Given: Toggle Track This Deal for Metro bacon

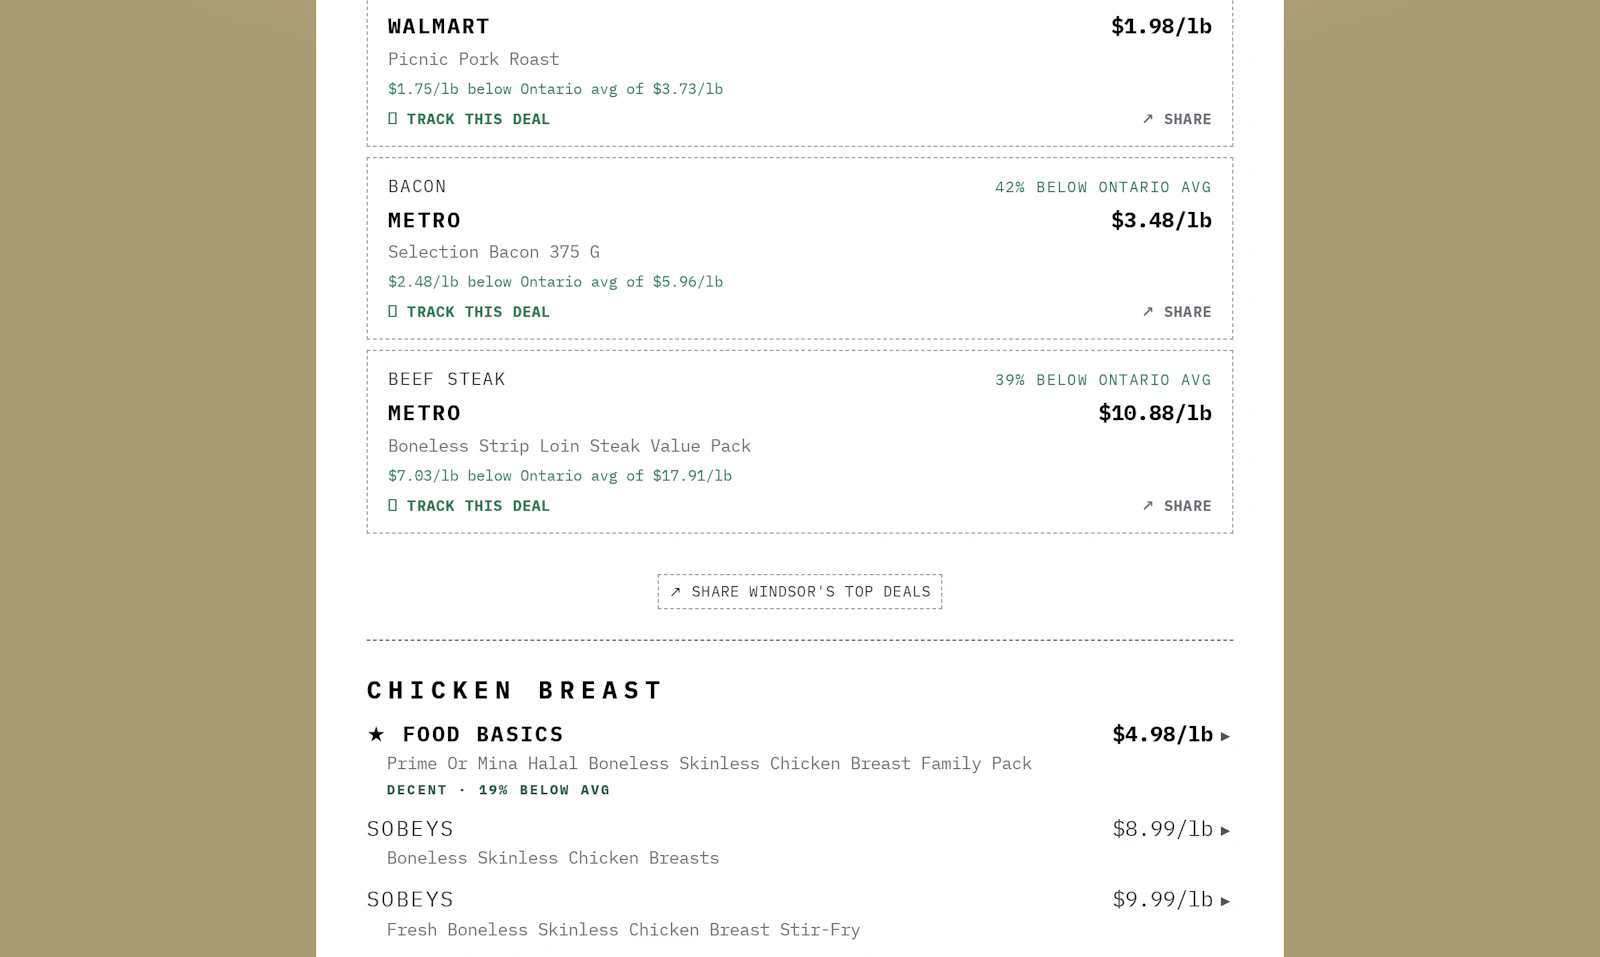Looking at the screenshot, I should click(x=469, y=312).
